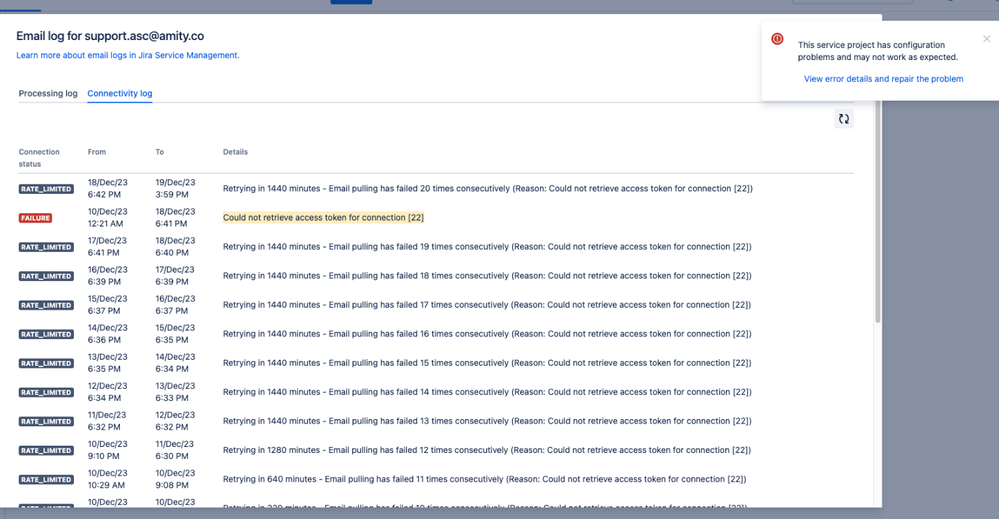The height and width of the screenshot is (519, 999).
Task: Click From date 16/Dec/23 6:39 PM
Action: (107, 276)
